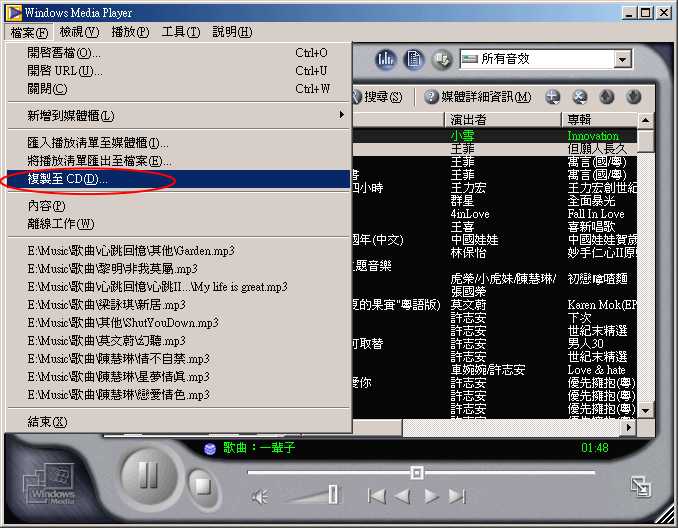This screenshot has width=678, height=528.
Task: Click the 搜尋(S) search button
Action: coord(379,97)
